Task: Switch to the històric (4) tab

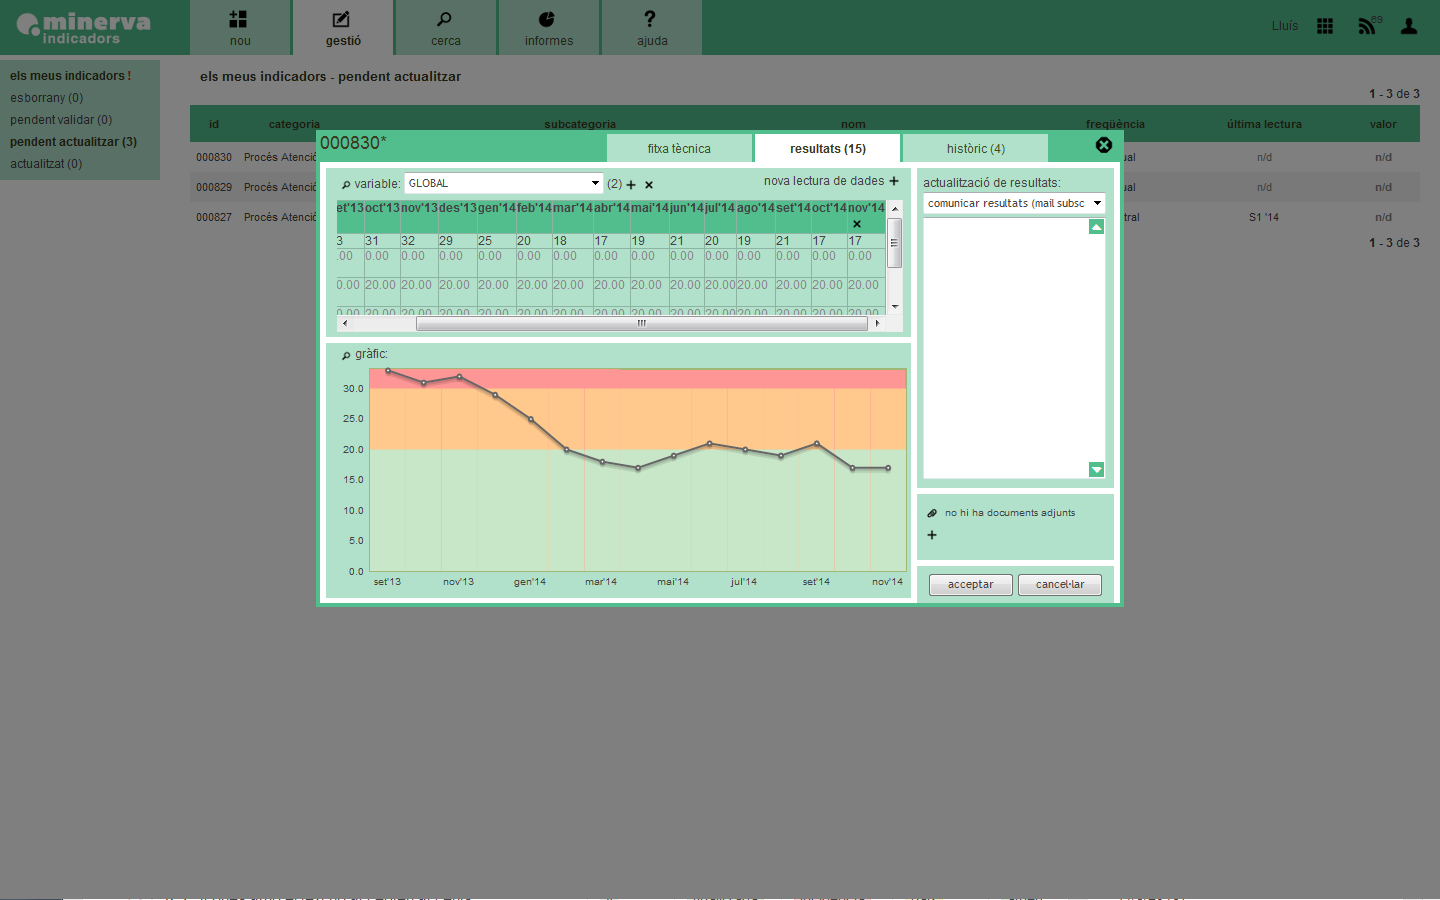Action: pyautogui.click(x=975, y=148)
